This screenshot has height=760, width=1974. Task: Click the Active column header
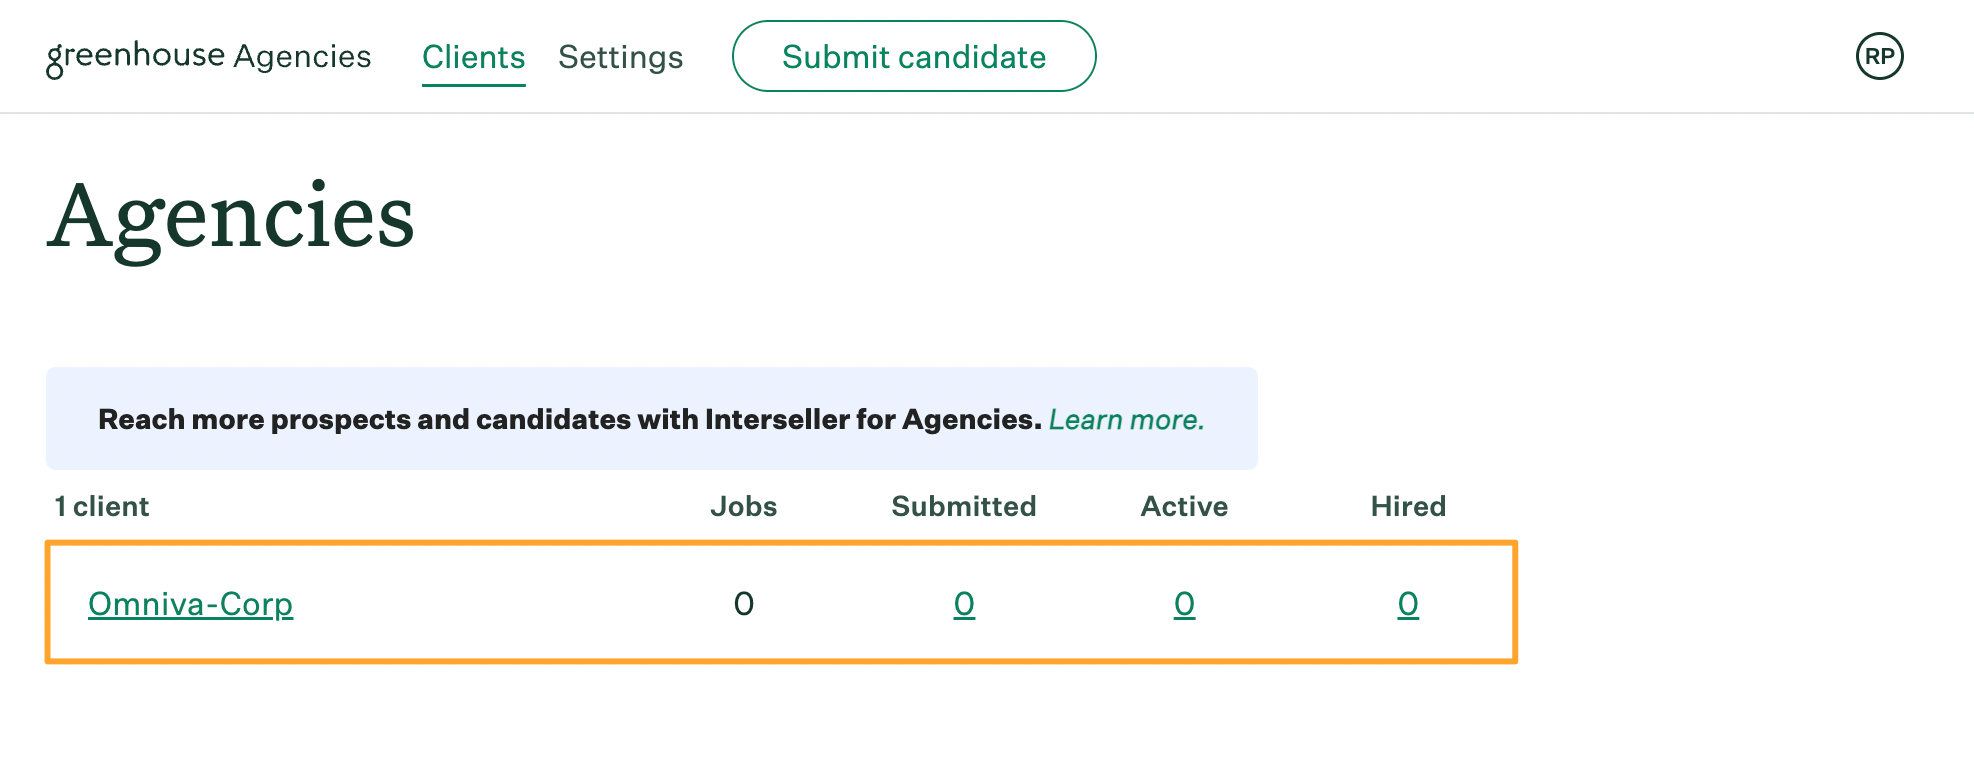pyautogui.click(x=1184, y=506)
